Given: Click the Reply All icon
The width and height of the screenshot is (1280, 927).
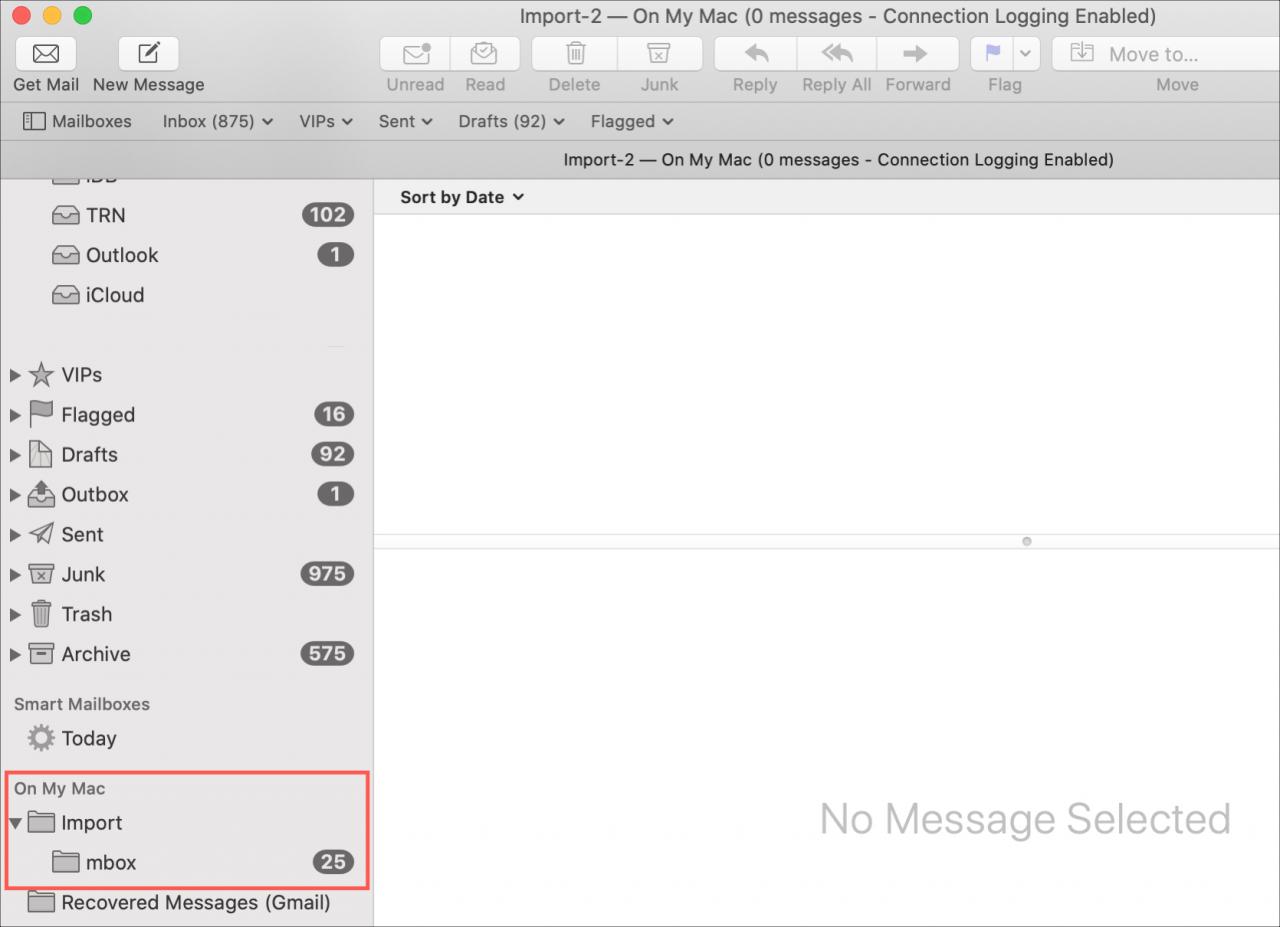Looking at the screenshot, I should [837, 53].
